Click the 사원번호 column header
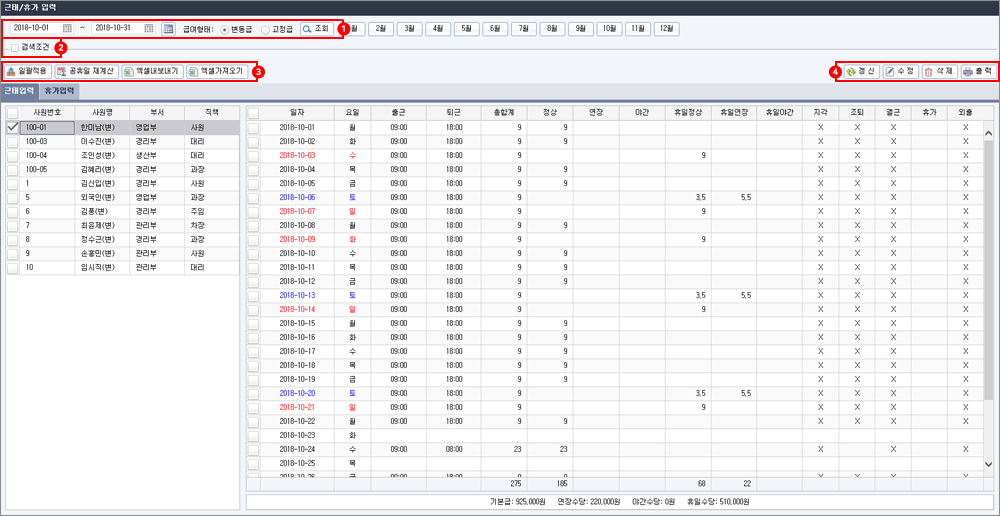 pyautogui.click(x=47, y=112)
